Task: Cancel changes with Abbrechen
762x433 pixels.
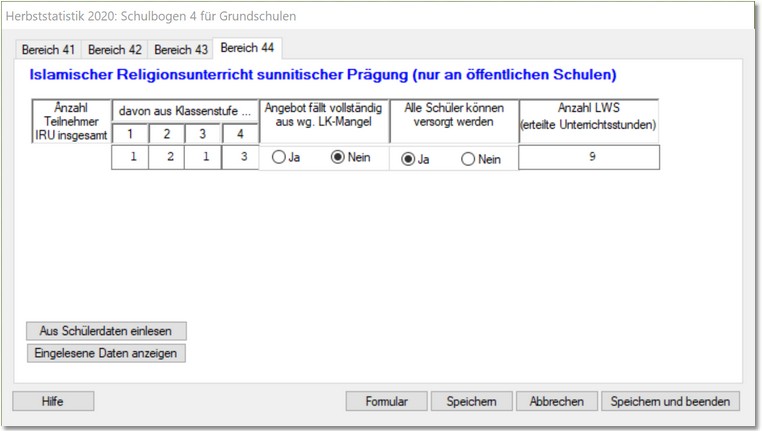Action: pos(556,401)
